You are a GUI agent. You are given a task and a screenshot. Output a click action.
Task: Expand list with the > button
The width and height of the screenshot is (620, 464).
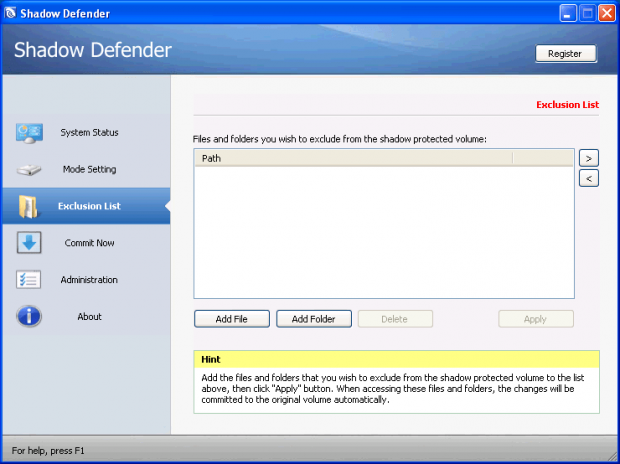589,158
